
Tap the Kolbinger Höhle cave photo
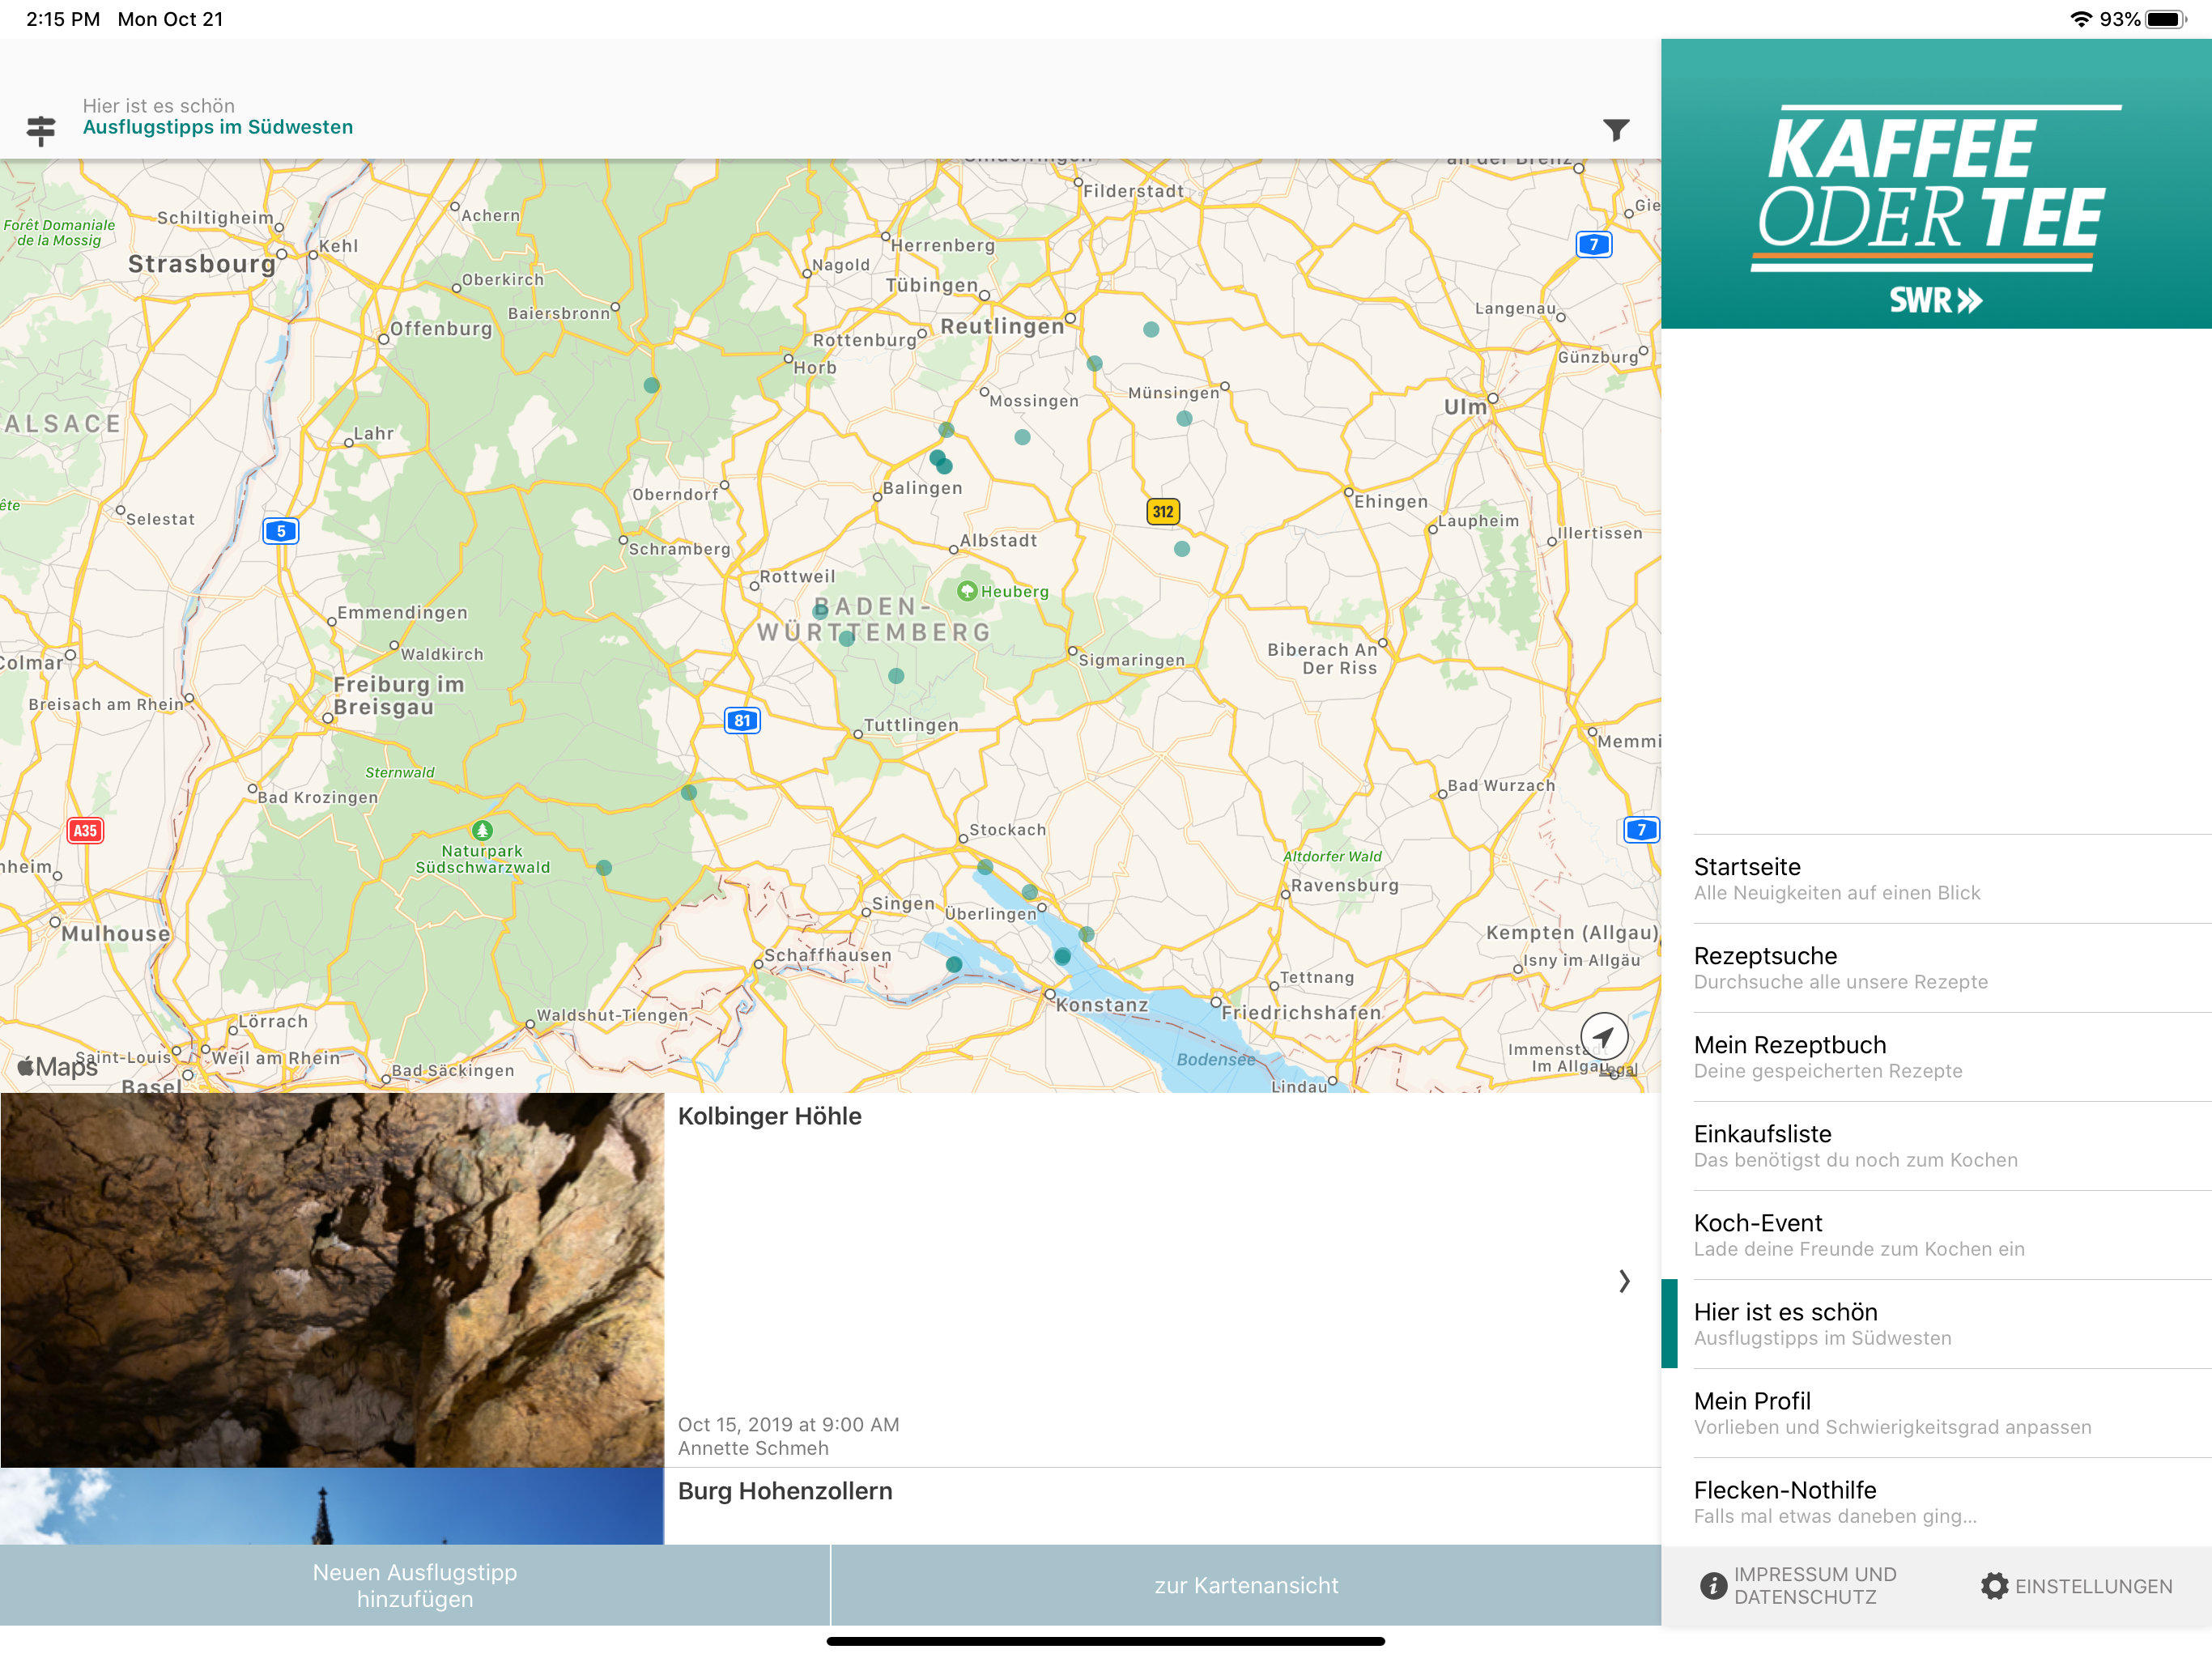coord(332,1280)
